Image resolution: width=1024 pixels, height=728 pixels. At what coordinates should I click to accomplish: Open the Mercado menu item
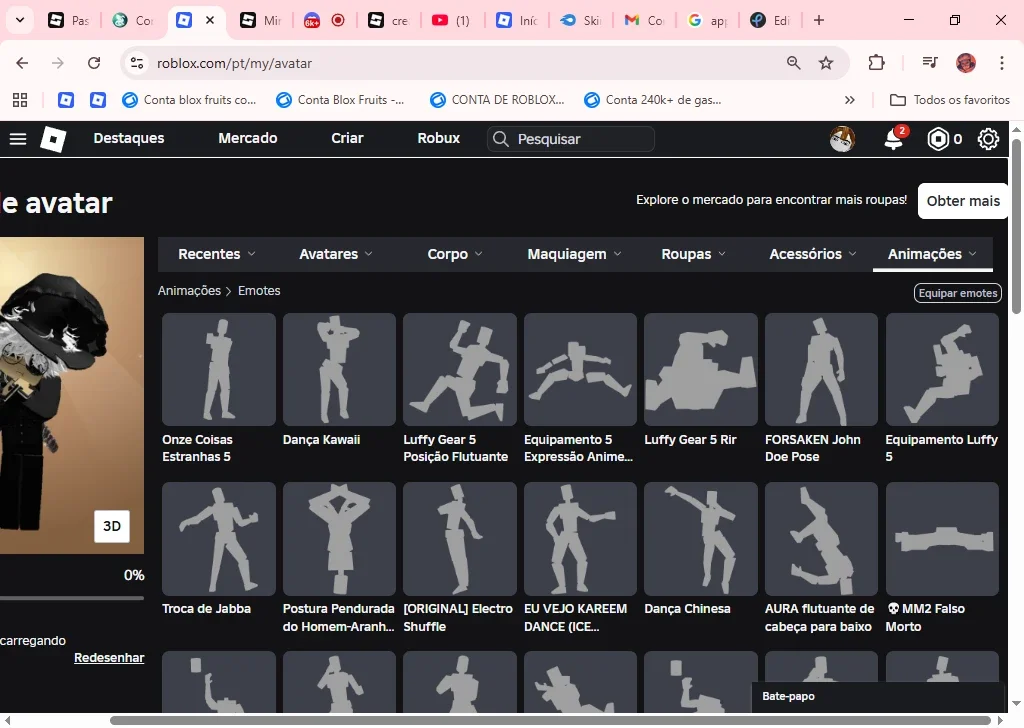point(248,138)
